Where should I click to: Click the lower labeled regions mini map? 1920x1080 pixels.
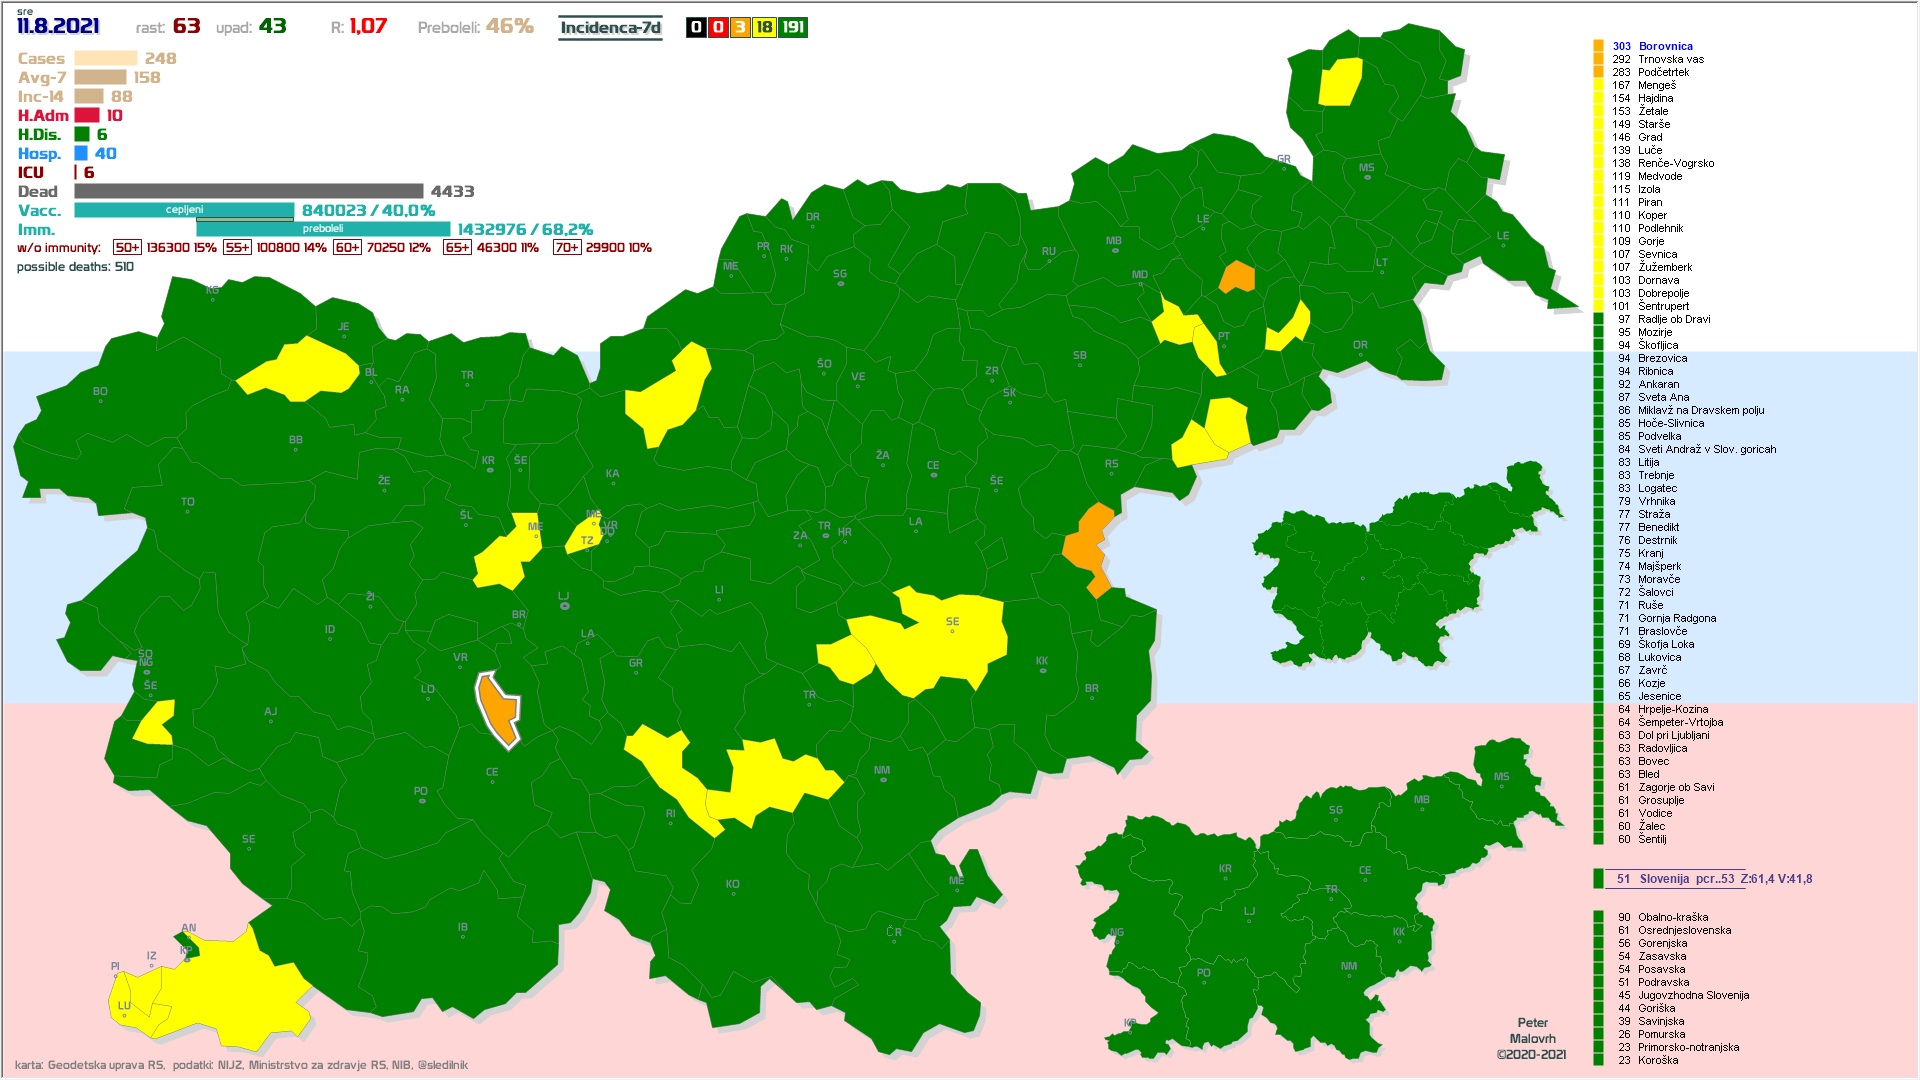(x=1320, y=900)
